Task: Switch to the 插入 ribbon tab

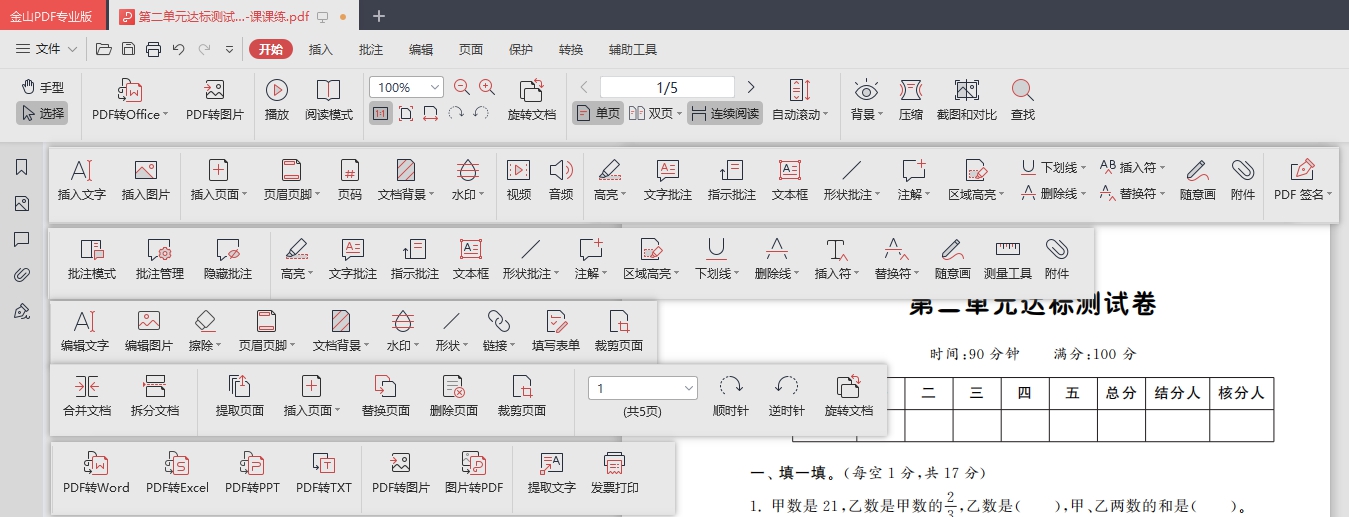Action: (x=321, y=49)
